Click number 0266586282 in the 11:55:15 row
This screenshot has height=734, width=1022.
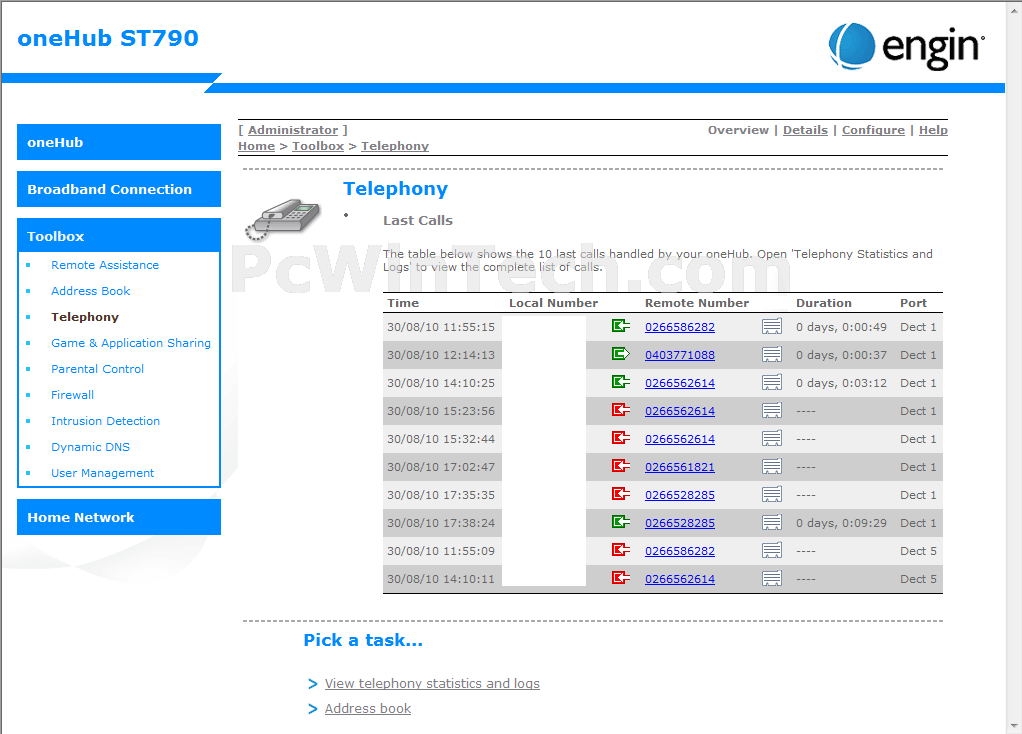680,327
